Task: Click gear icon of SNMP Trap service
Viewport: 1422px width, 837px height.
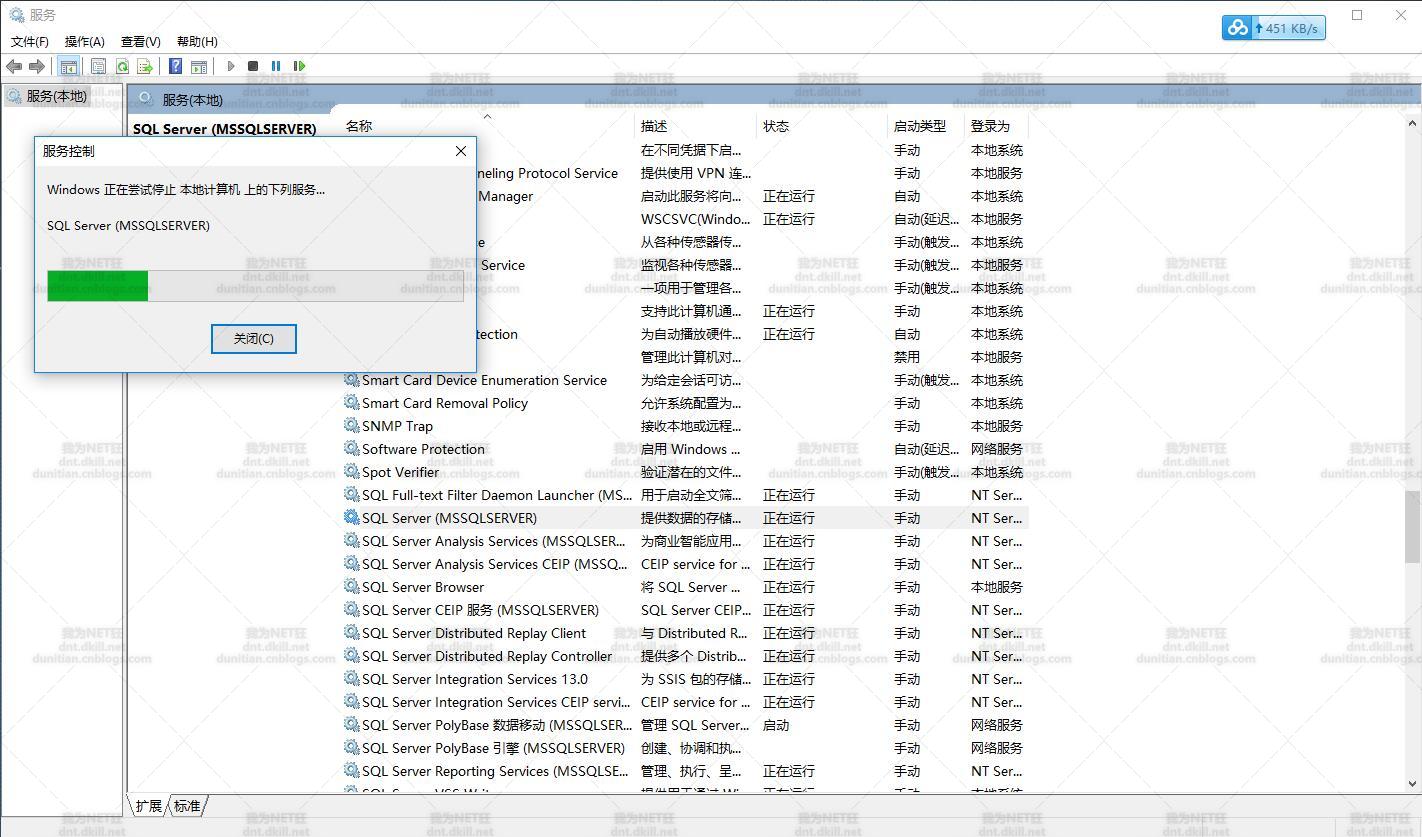Action: (351, 426)
